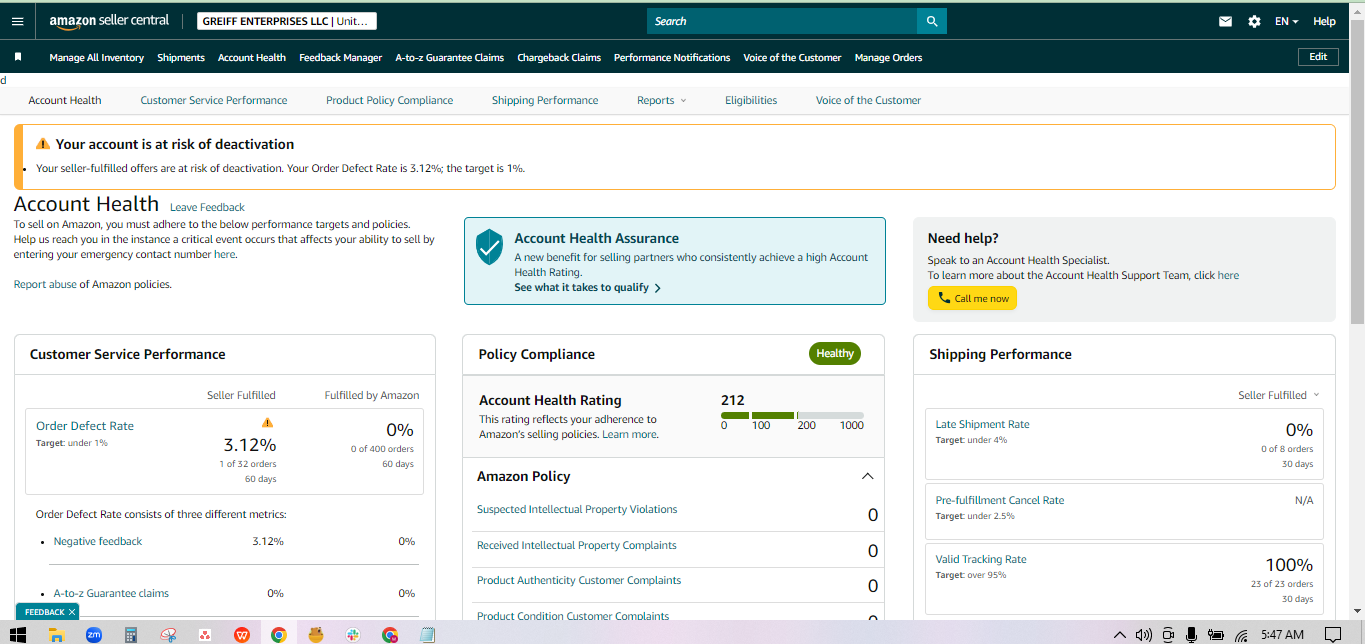This screenshot has width=1365, height=644.
Task: Open Shipments in the favorites bar
Action: tap(181, 57)
